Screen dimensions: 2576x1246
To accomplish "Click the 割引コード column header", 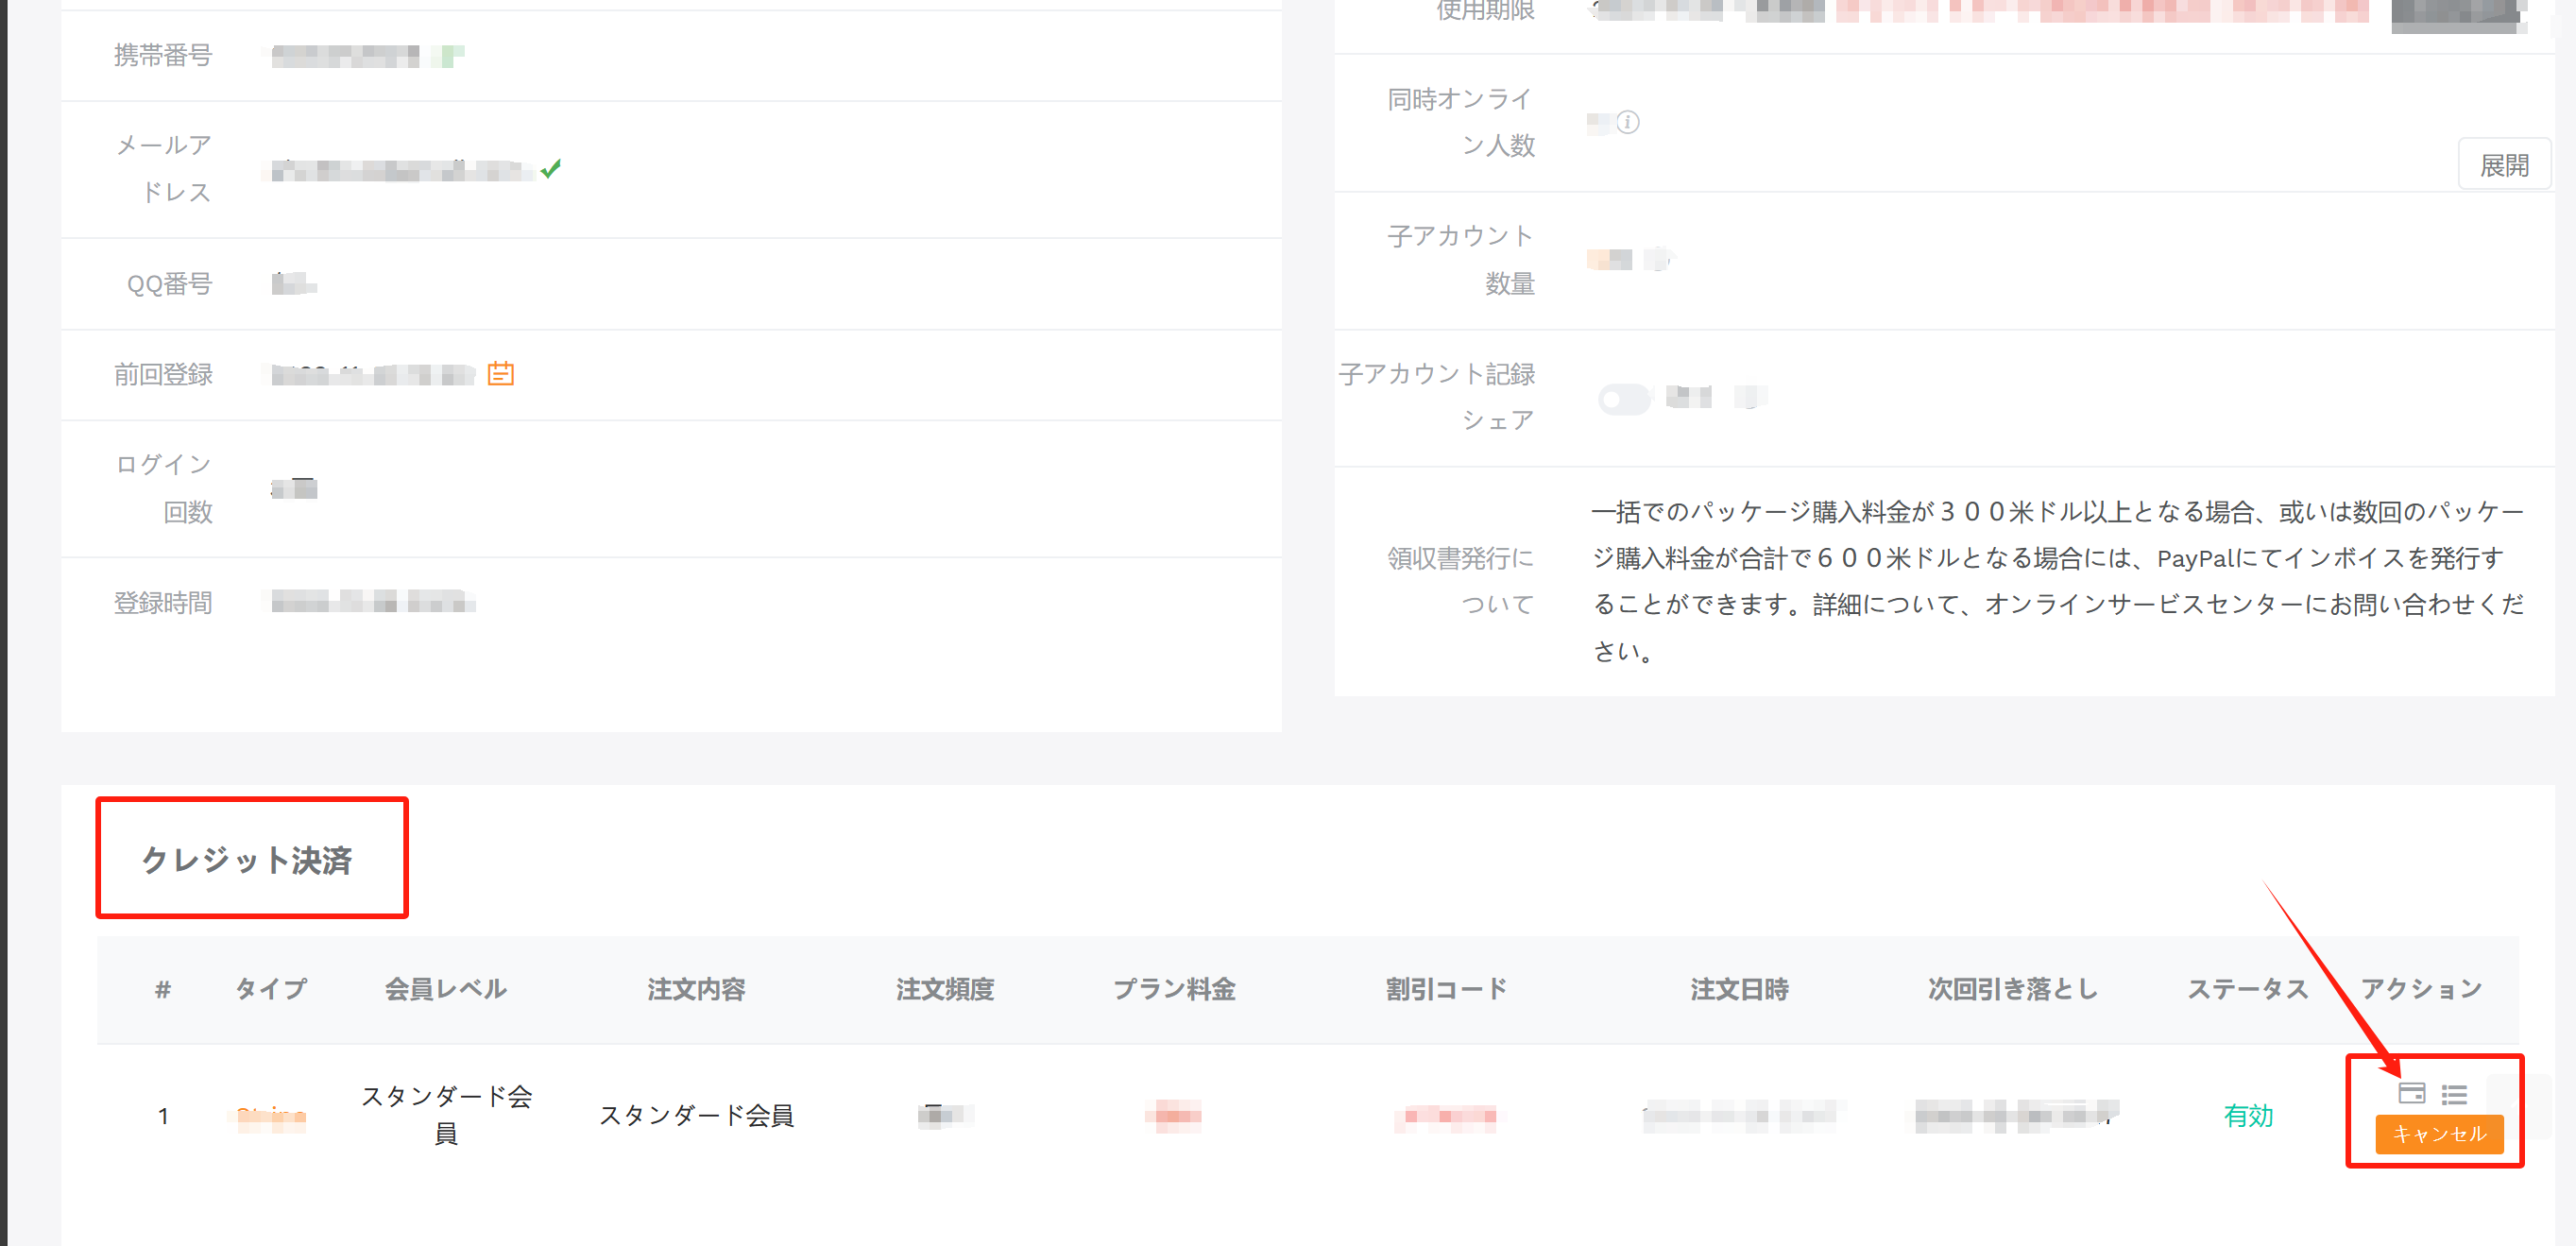I will point(1446,989).
